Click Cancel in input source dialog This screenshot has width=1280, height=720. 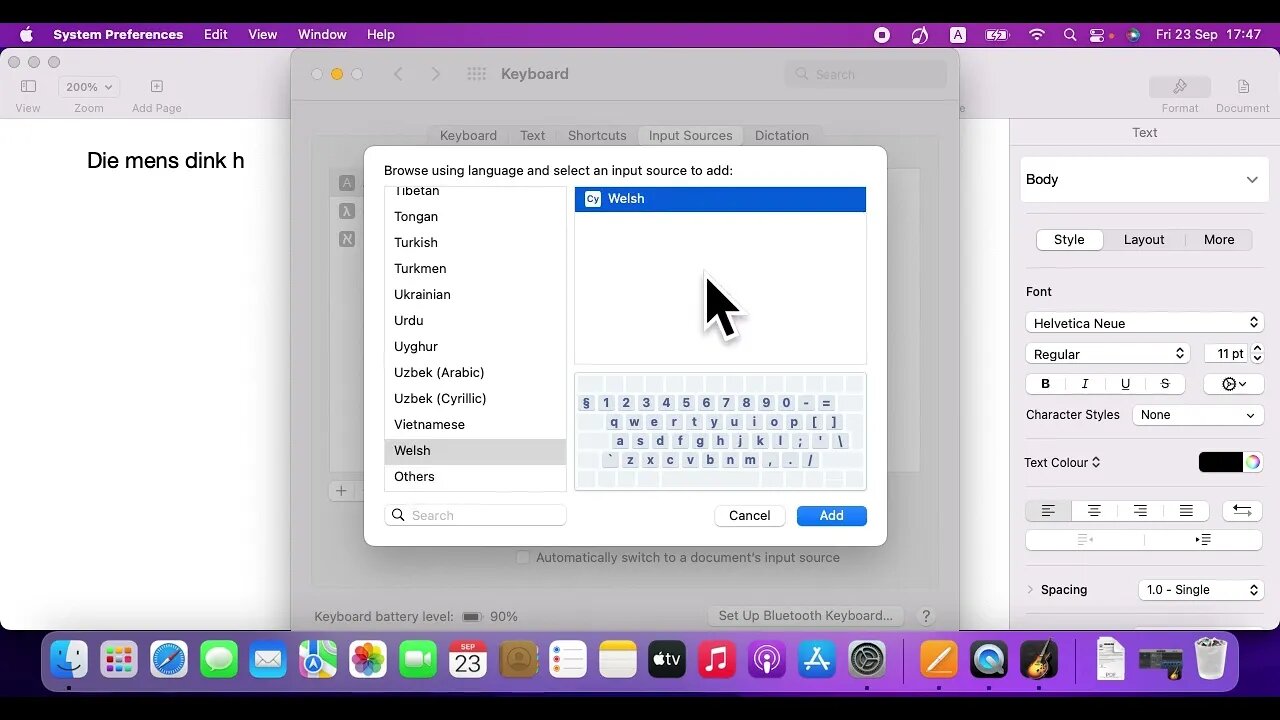tap(749, 516)
